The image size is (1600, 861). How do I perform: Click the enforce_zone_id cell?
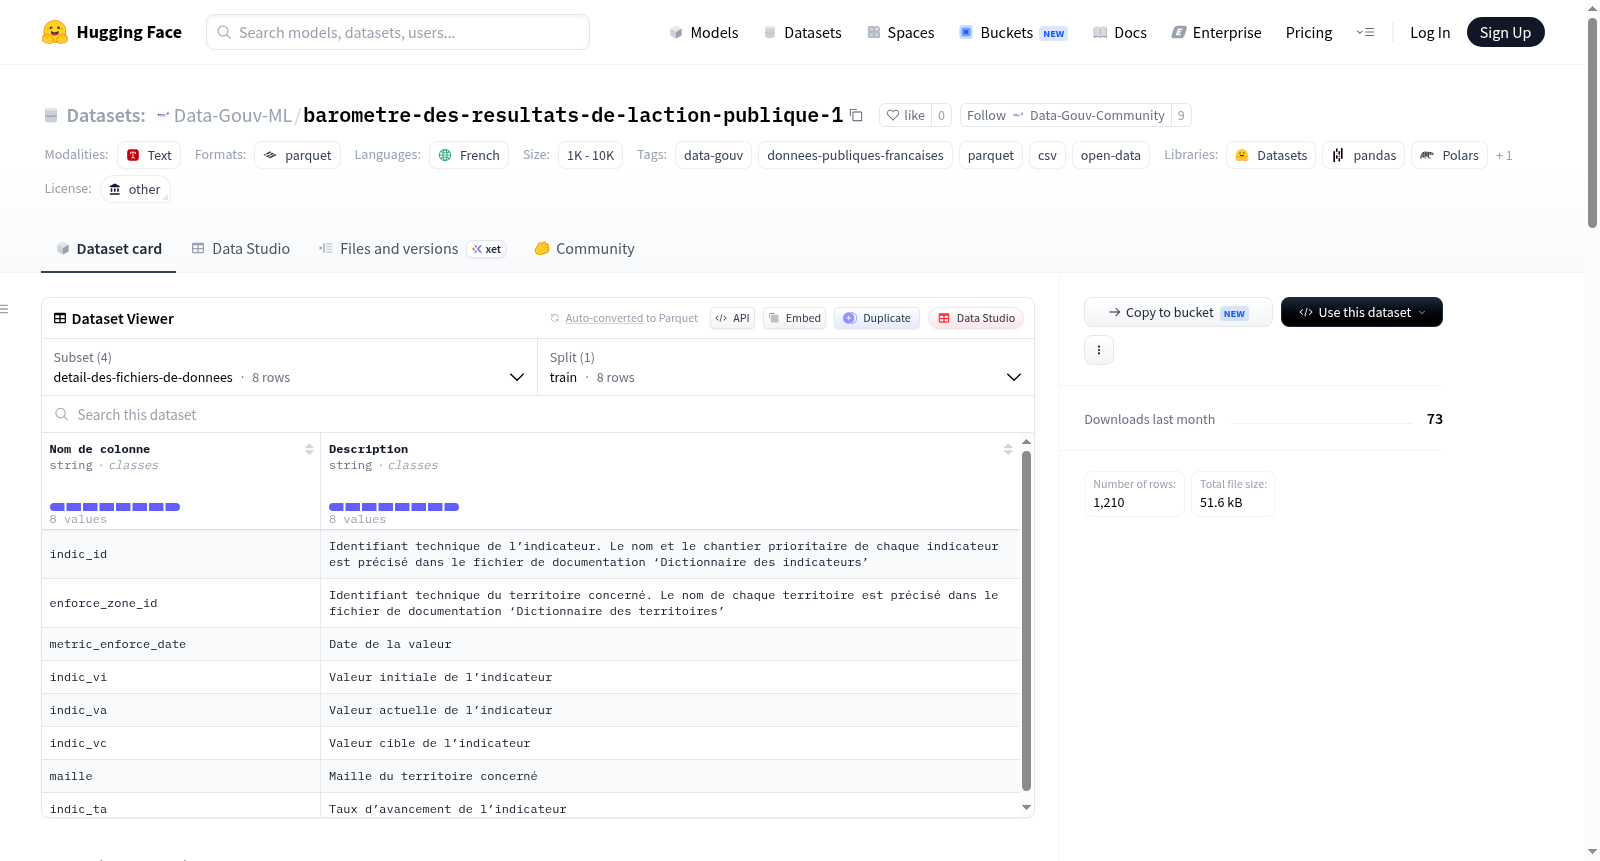click(180, 603)
